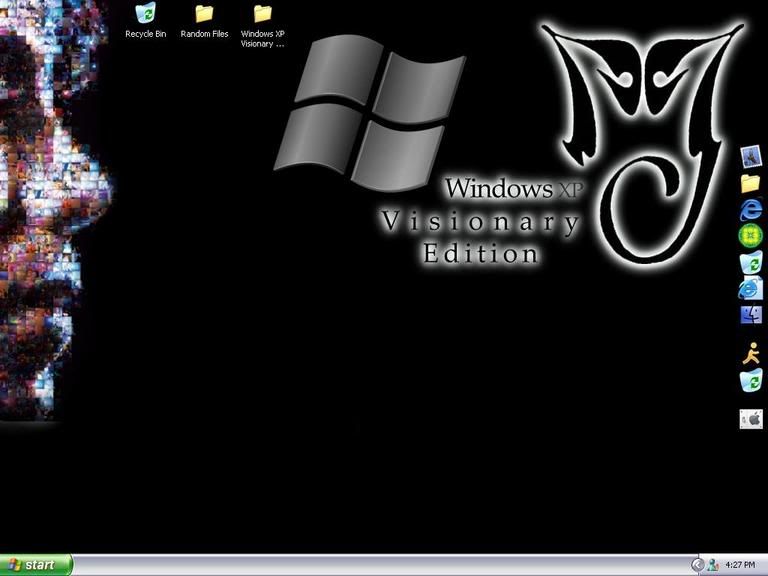
Task: Open the Finder face dock icon
Action: pos(751,314)
